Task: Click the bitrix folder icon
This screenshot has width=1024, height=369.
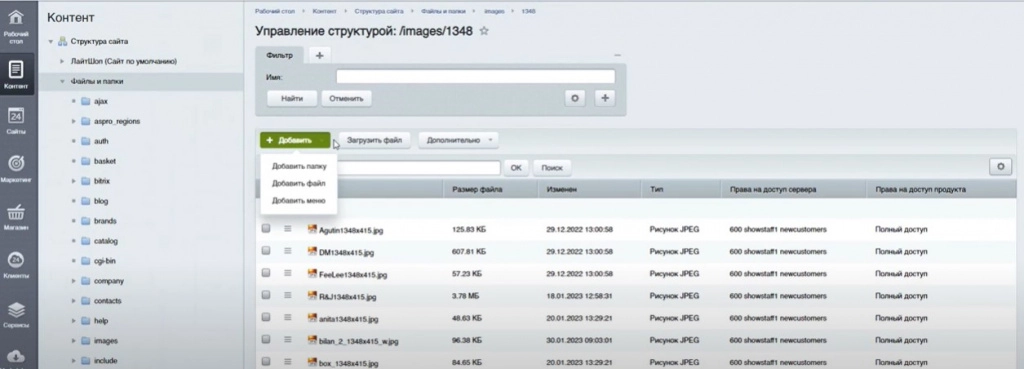Action: point(86,181)
